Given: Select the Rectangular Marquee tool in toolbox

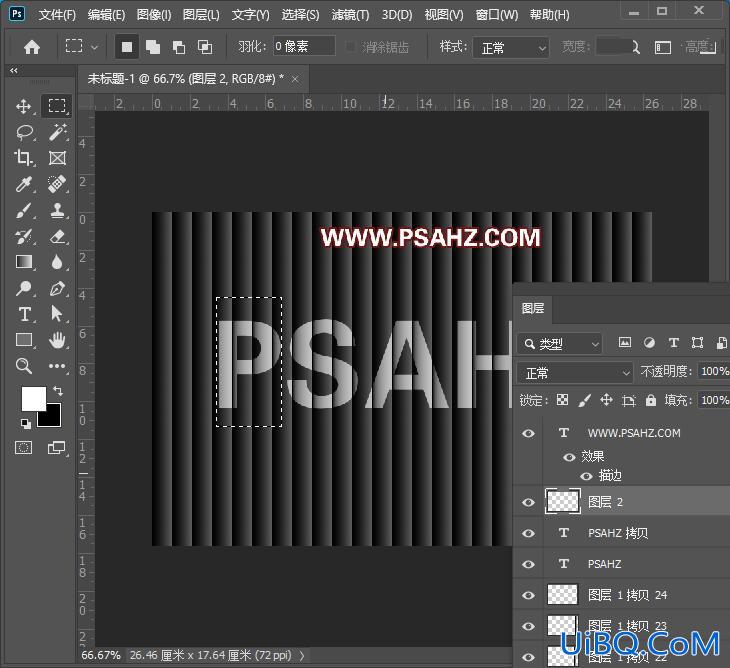Looking at the screenshot, I should tap(57, 106).
